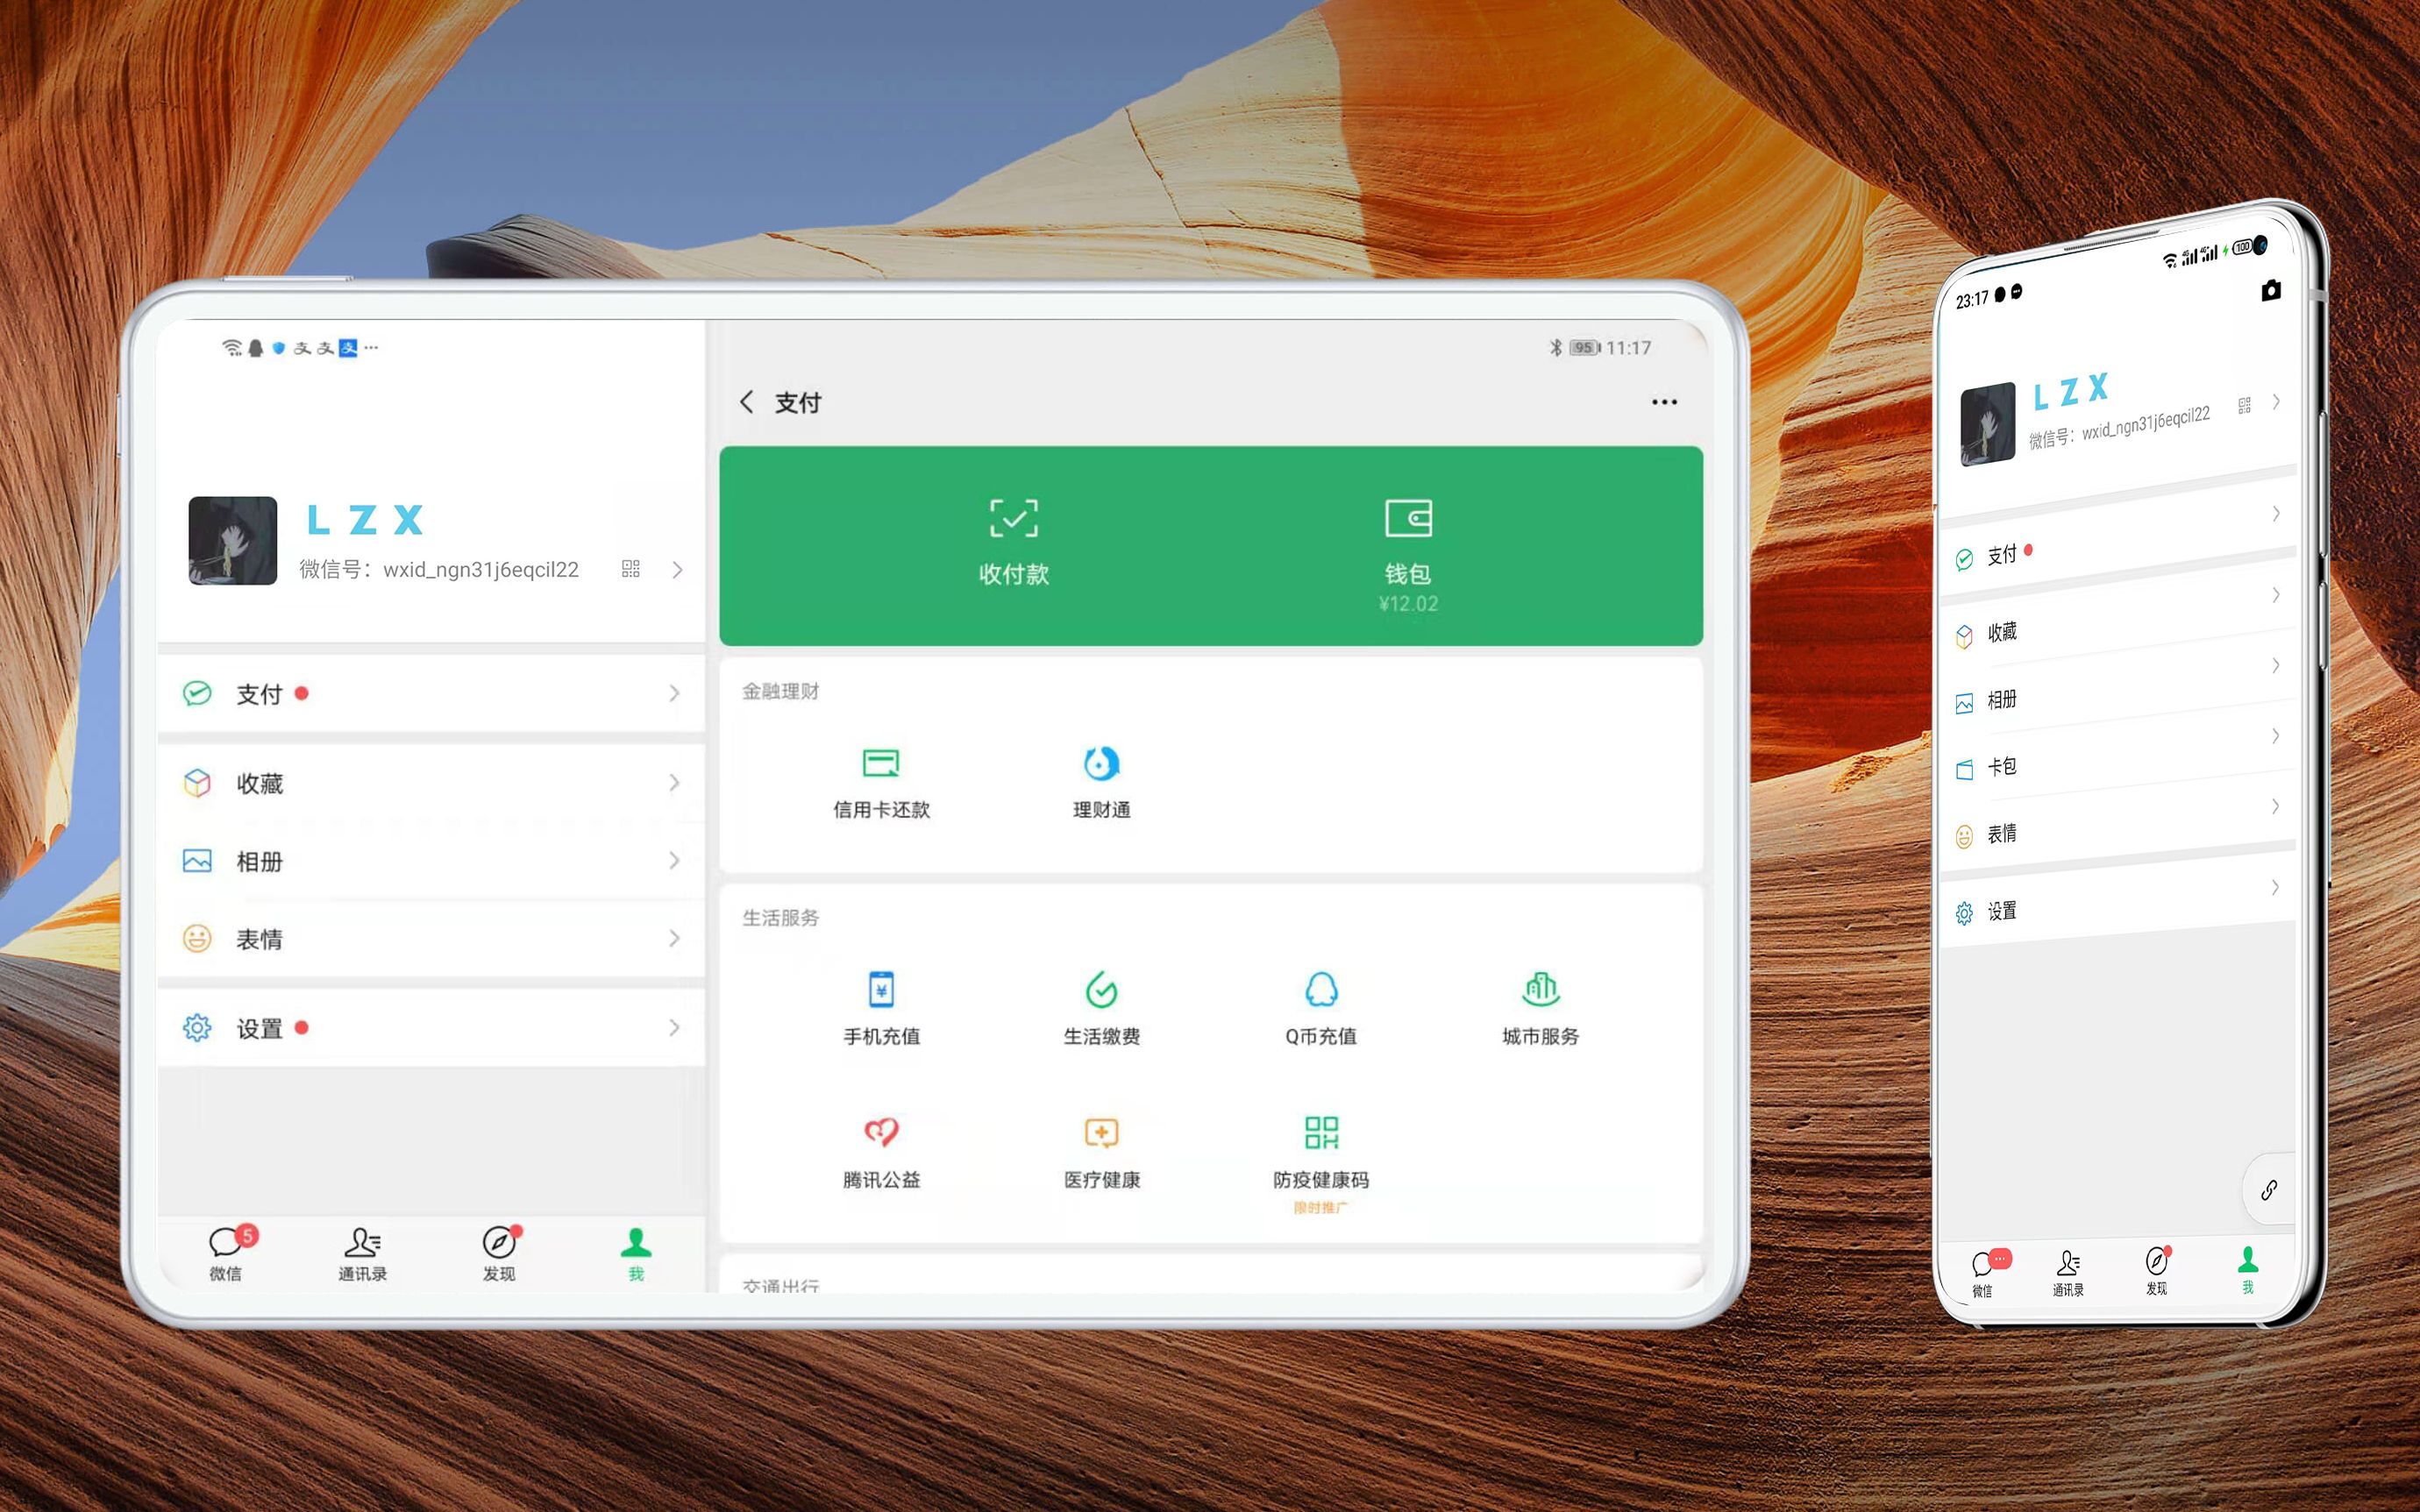Click chevron on tablet 相册 row
Image resolution: width=2420 pixels, height=1512 pixels.
(674, 861)
